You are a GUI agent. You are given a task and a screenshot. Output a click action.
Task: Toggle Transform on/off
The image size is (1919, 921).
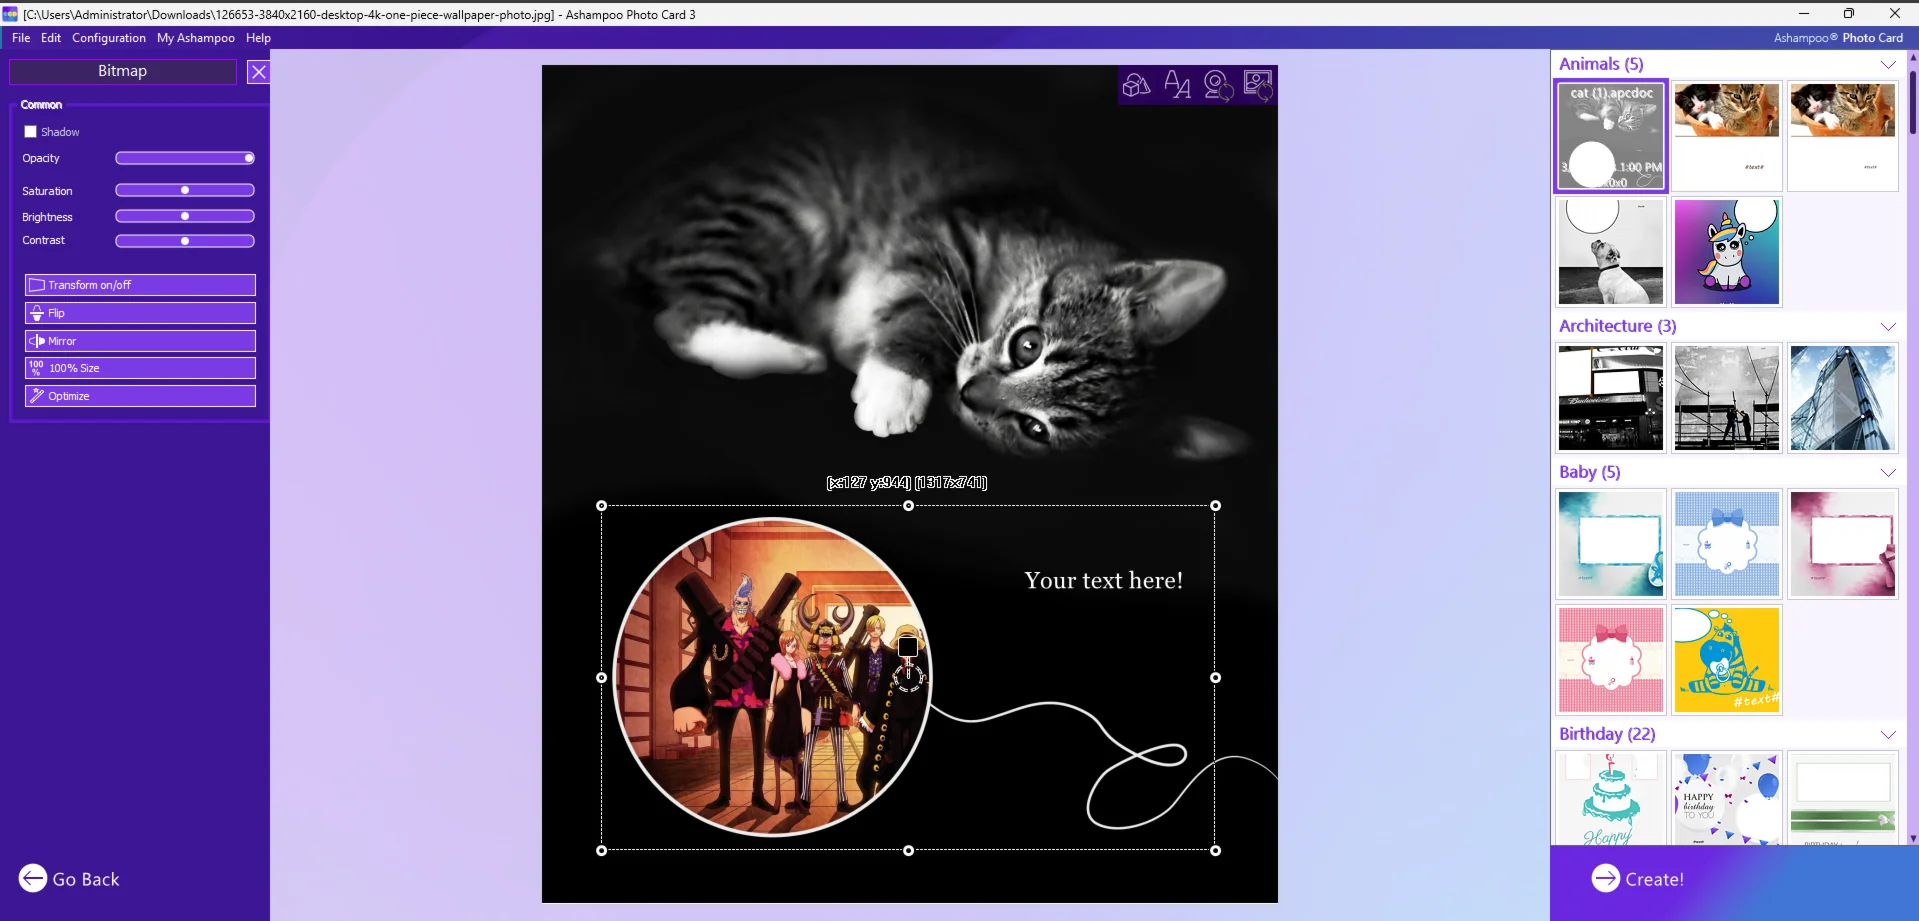[140, 285]
